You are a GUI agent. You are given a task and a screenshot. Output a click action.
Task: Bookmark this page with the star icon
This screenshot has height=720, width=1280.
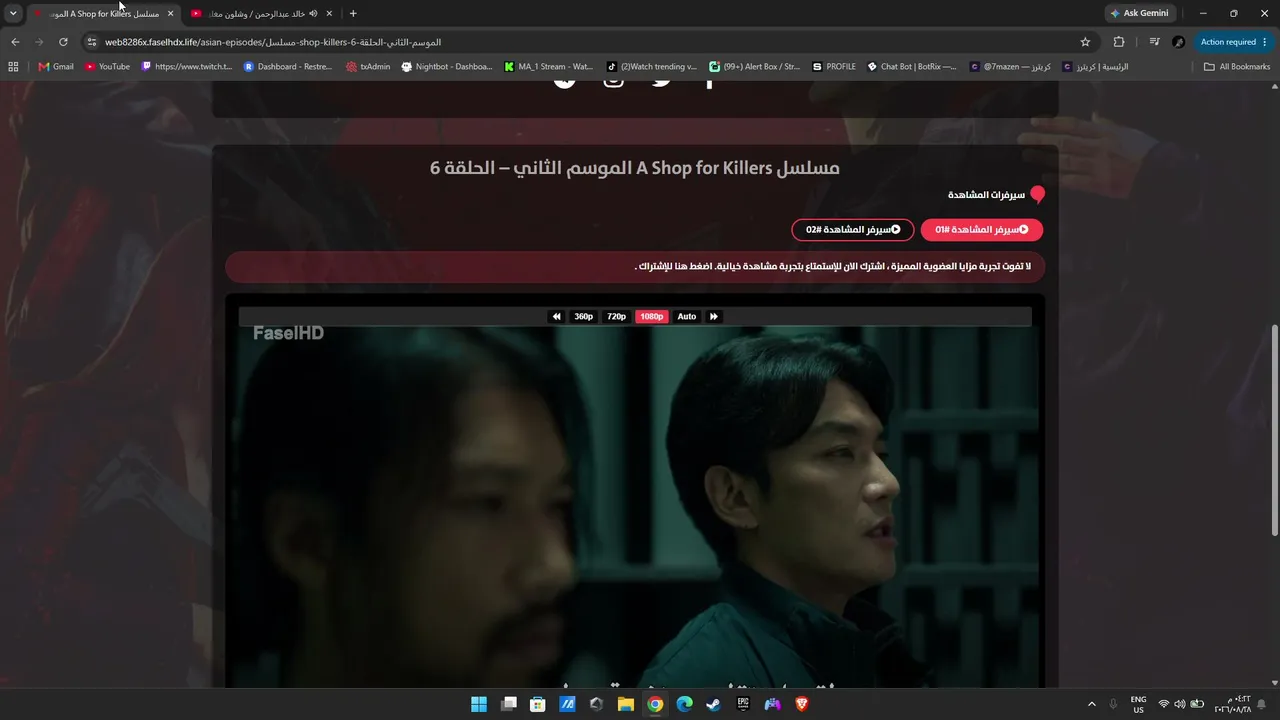[1085, 42]
